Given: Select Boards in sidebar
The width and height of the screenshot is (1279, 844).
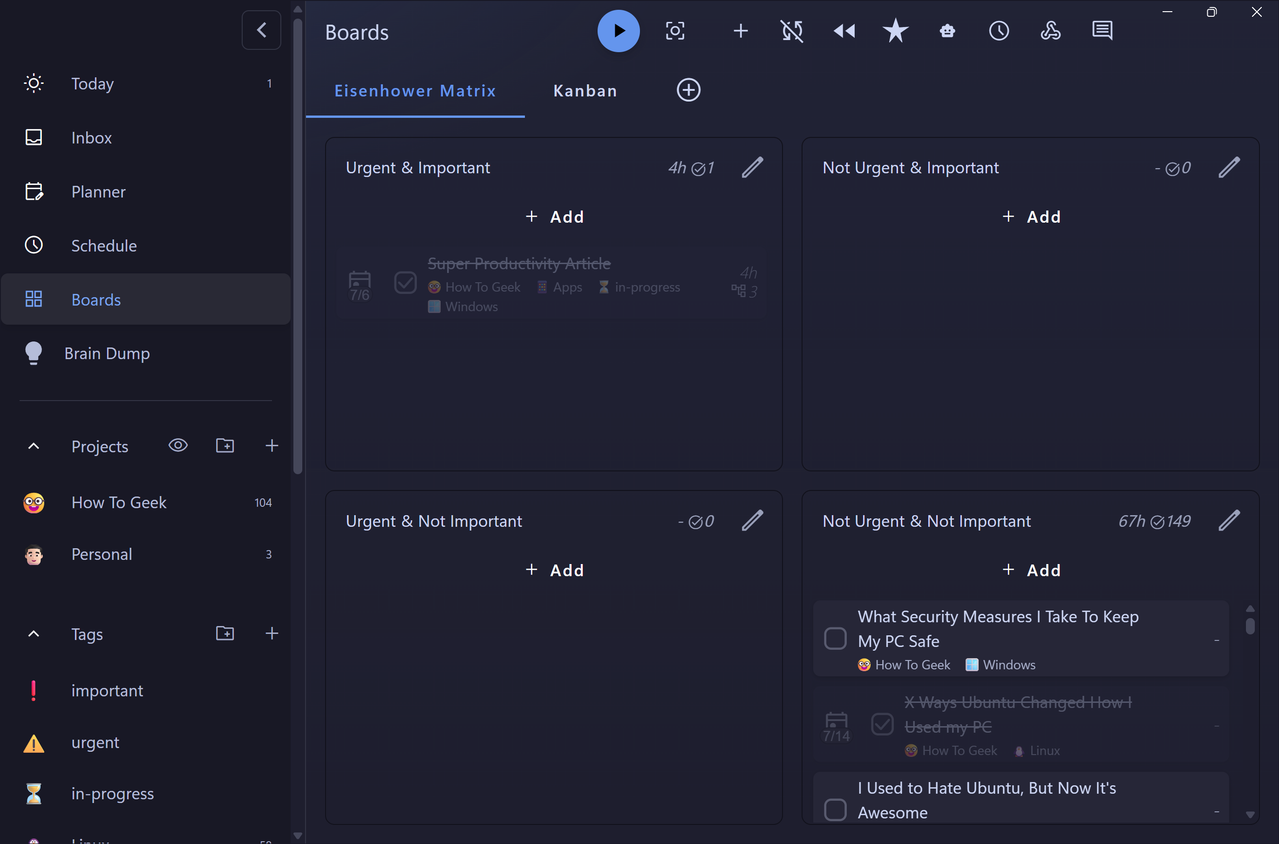Looking at the screenshot, I should pos(146,300).
